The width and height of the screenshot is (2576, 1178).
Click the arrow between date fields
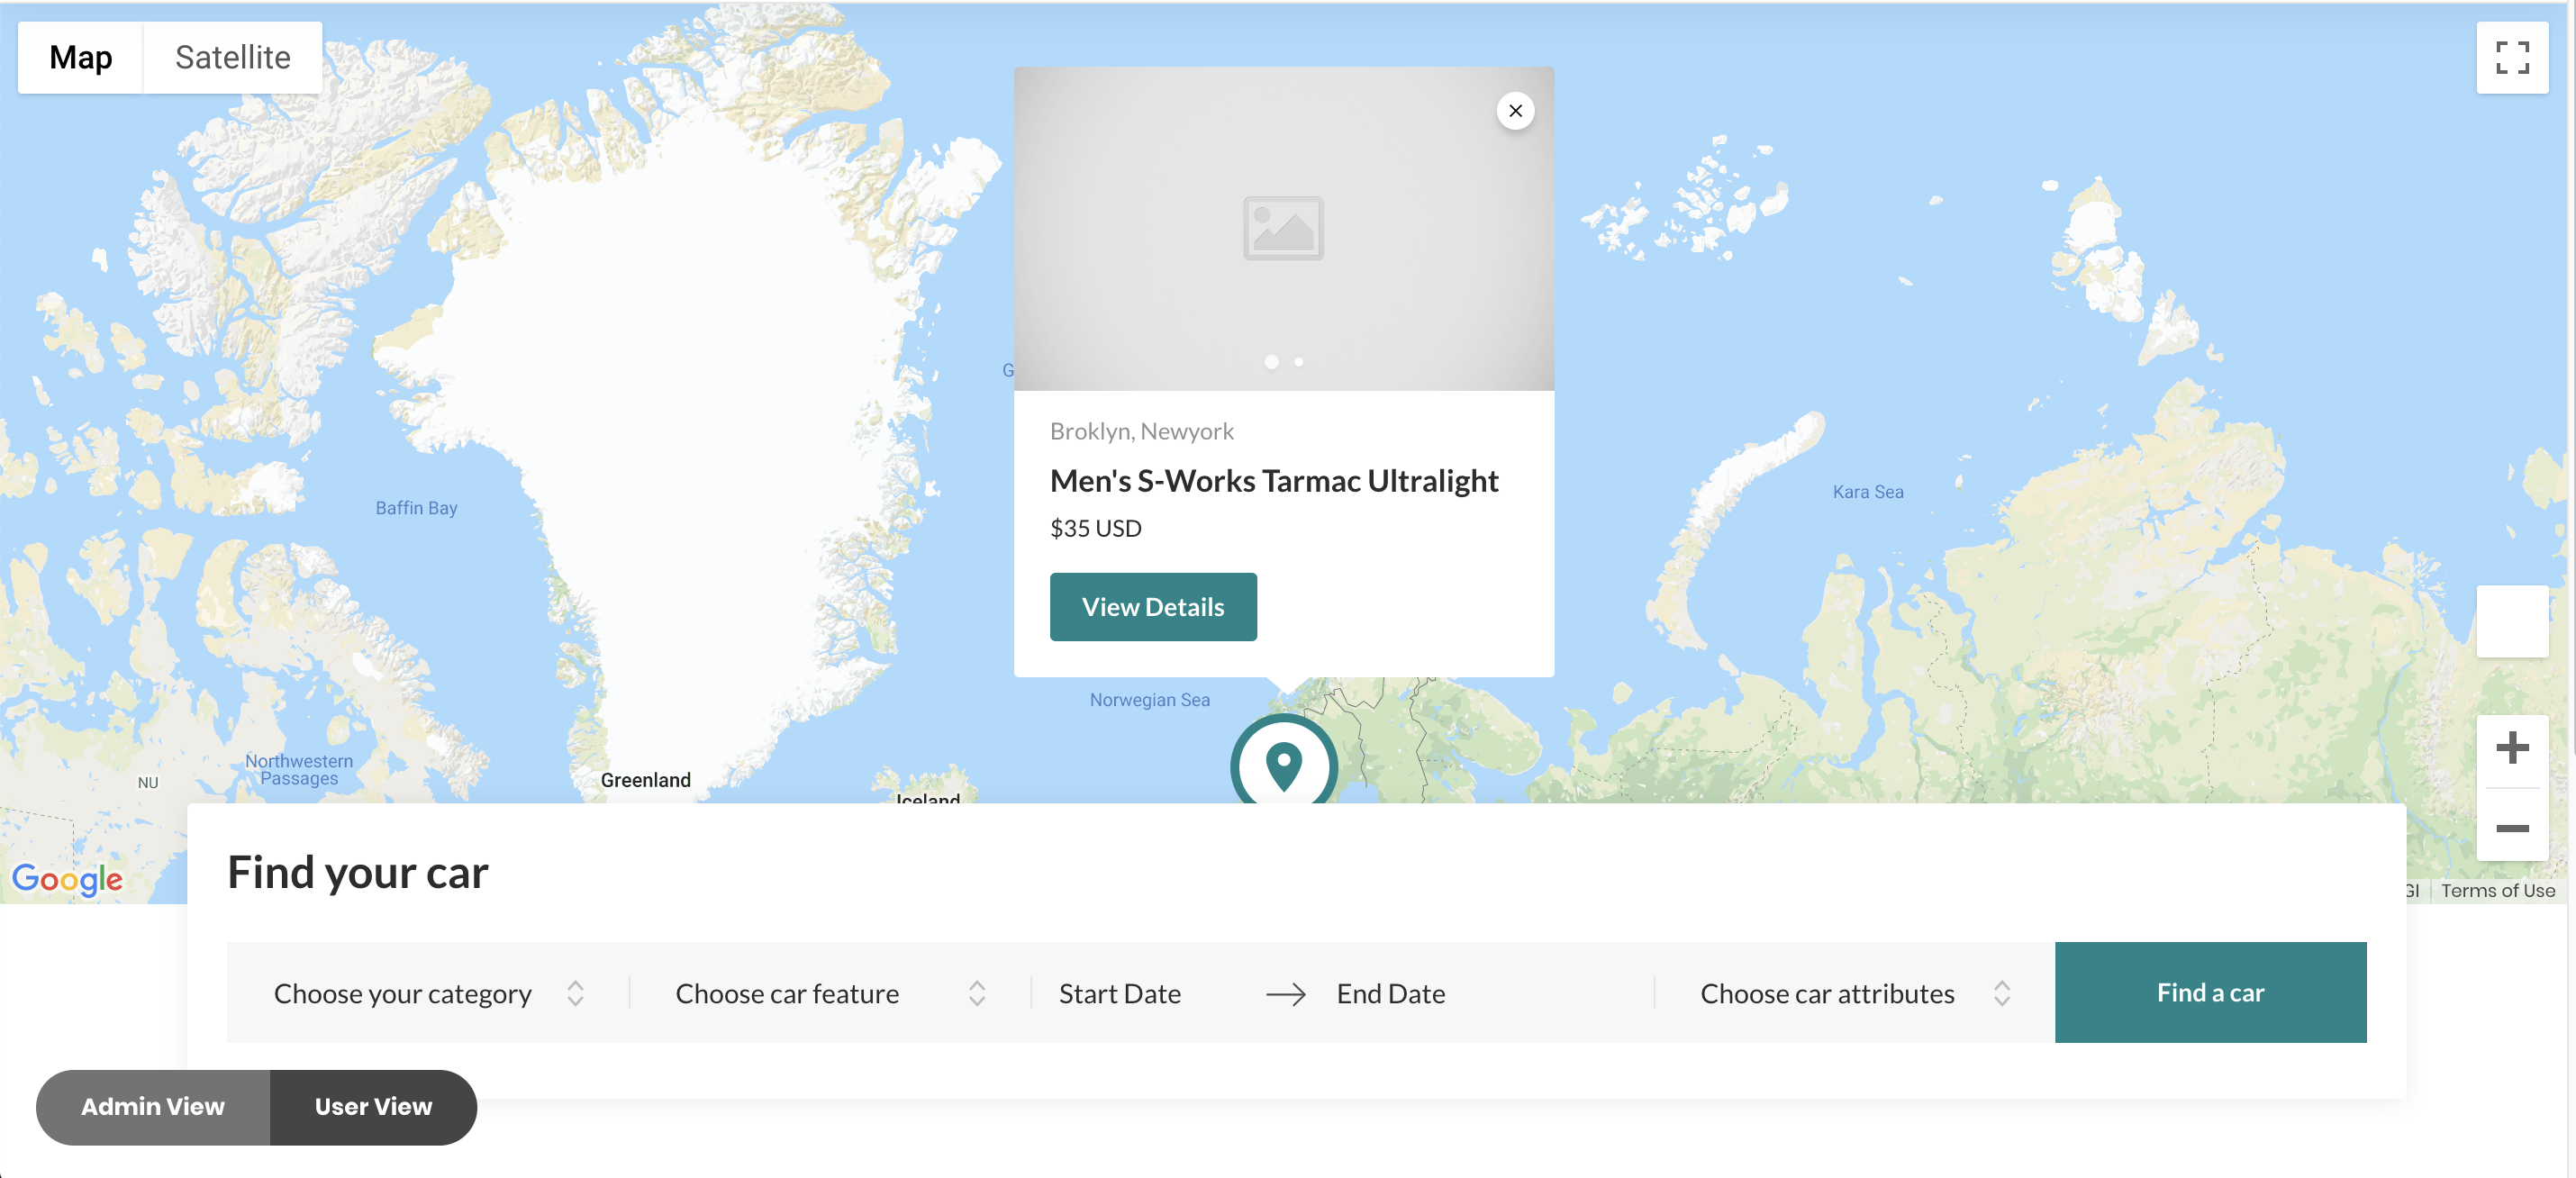tap(1285, 994)
